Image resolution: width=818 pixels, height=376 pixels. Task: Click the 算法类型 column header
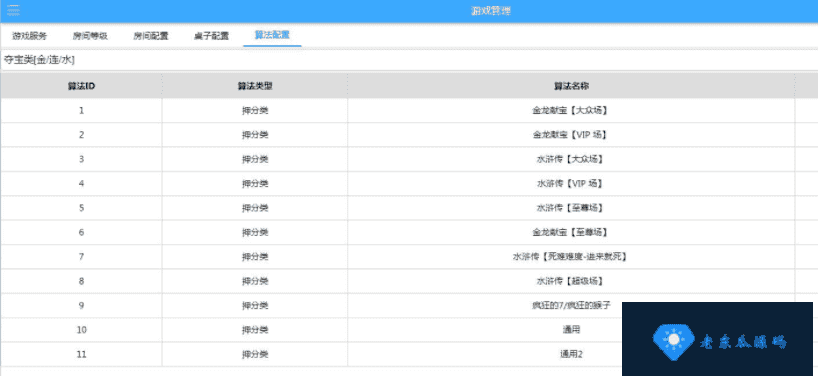pos(255,86)
